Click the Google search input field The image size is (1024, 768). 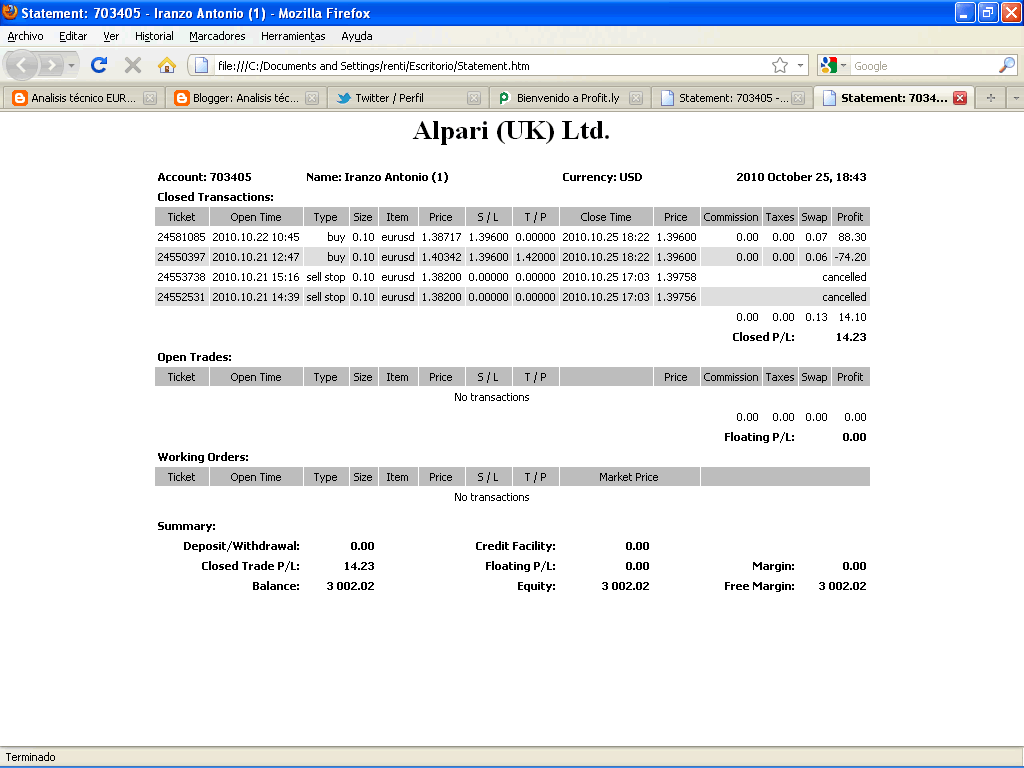[x=920, y=66]
